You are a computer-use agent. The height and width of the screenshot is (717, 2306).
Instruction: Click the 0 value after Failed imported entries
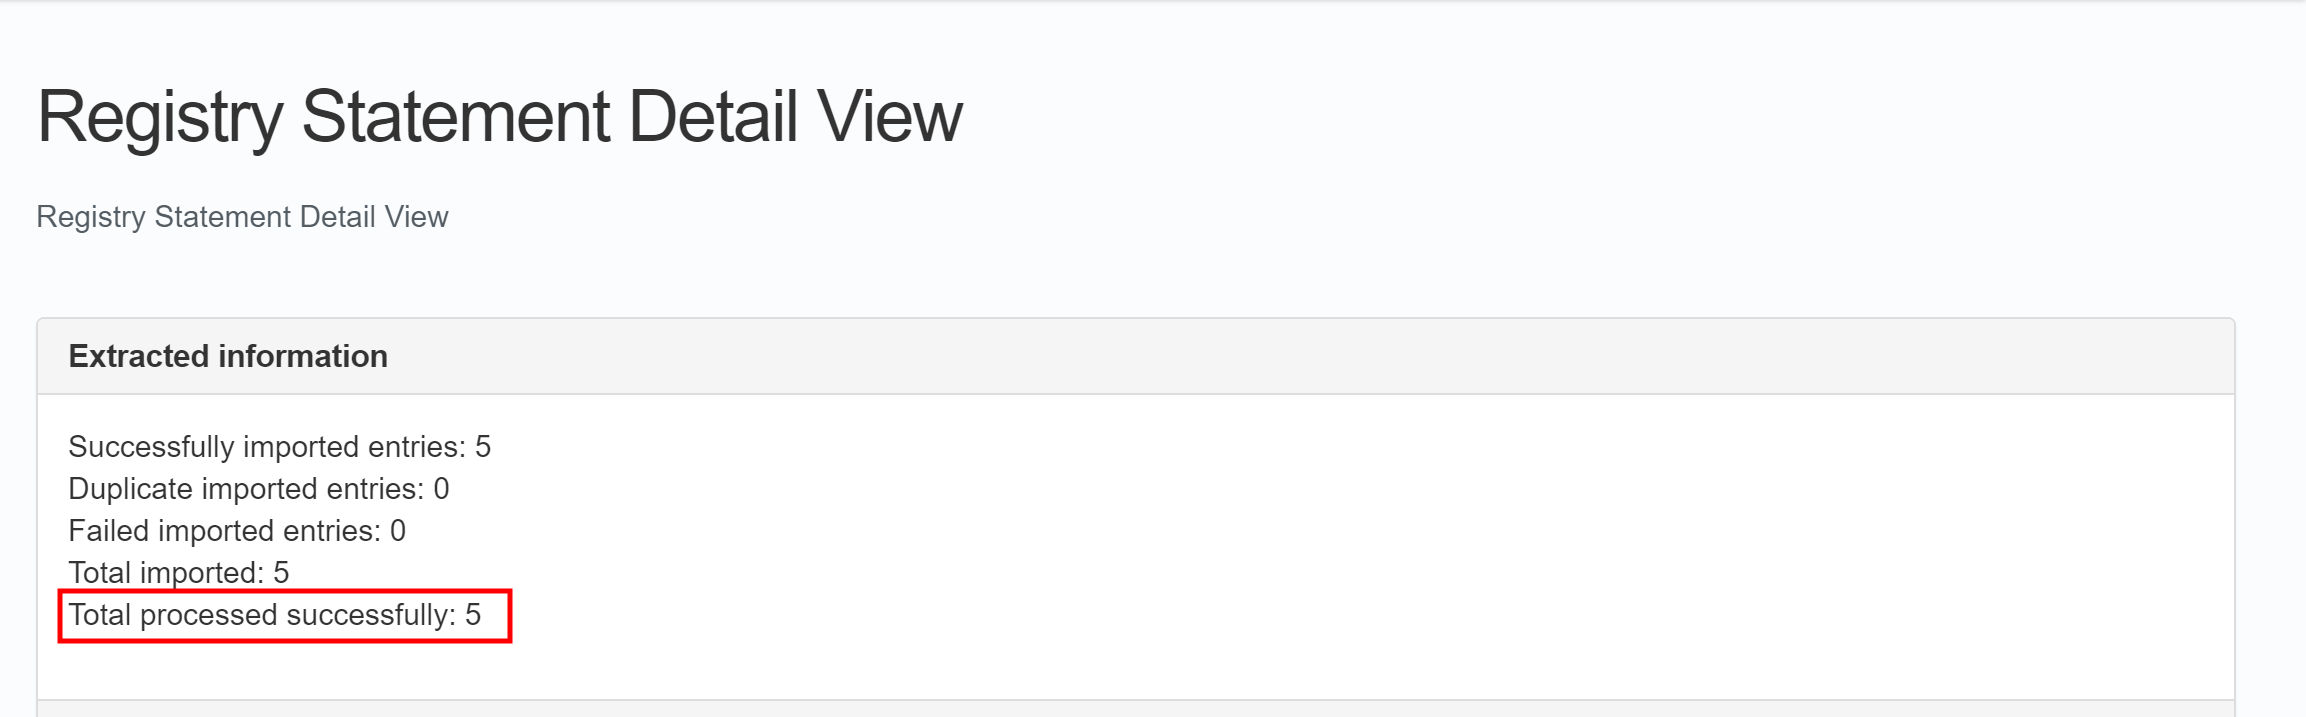point(398,531)
